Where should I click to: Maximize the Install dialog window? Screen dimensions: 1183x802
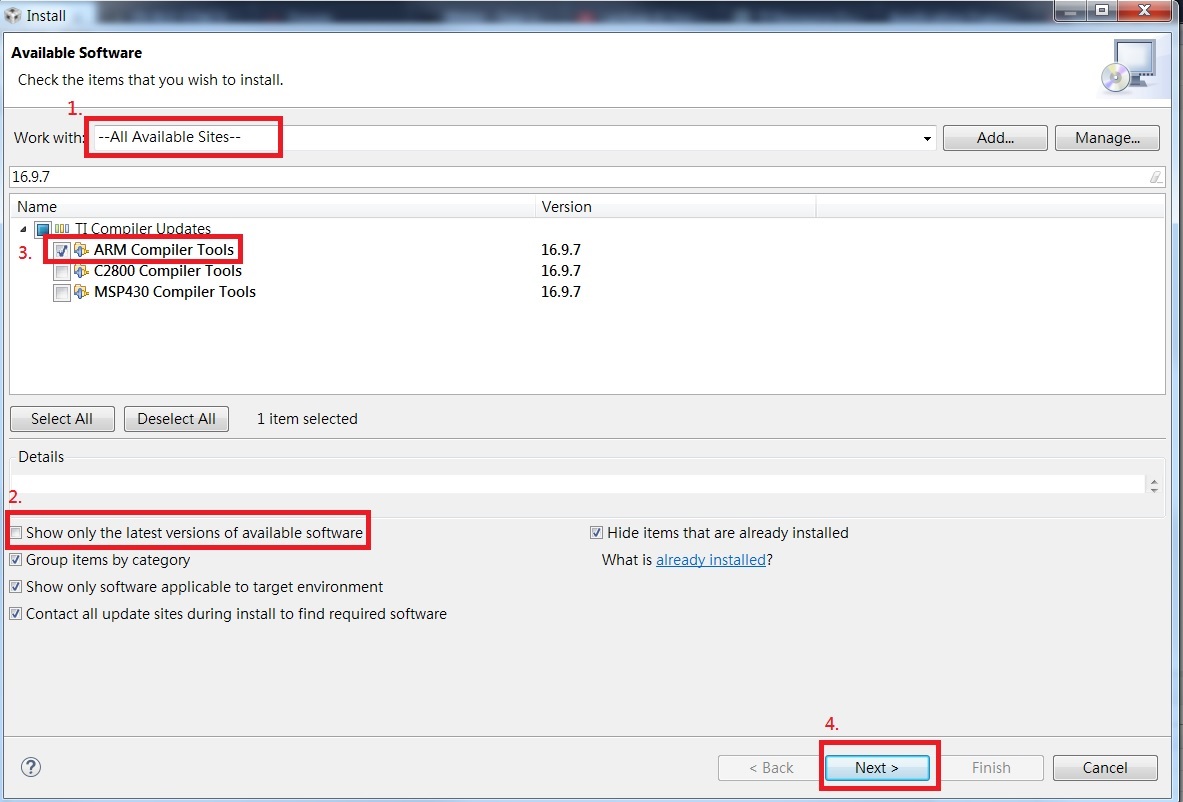point(1102,11)
